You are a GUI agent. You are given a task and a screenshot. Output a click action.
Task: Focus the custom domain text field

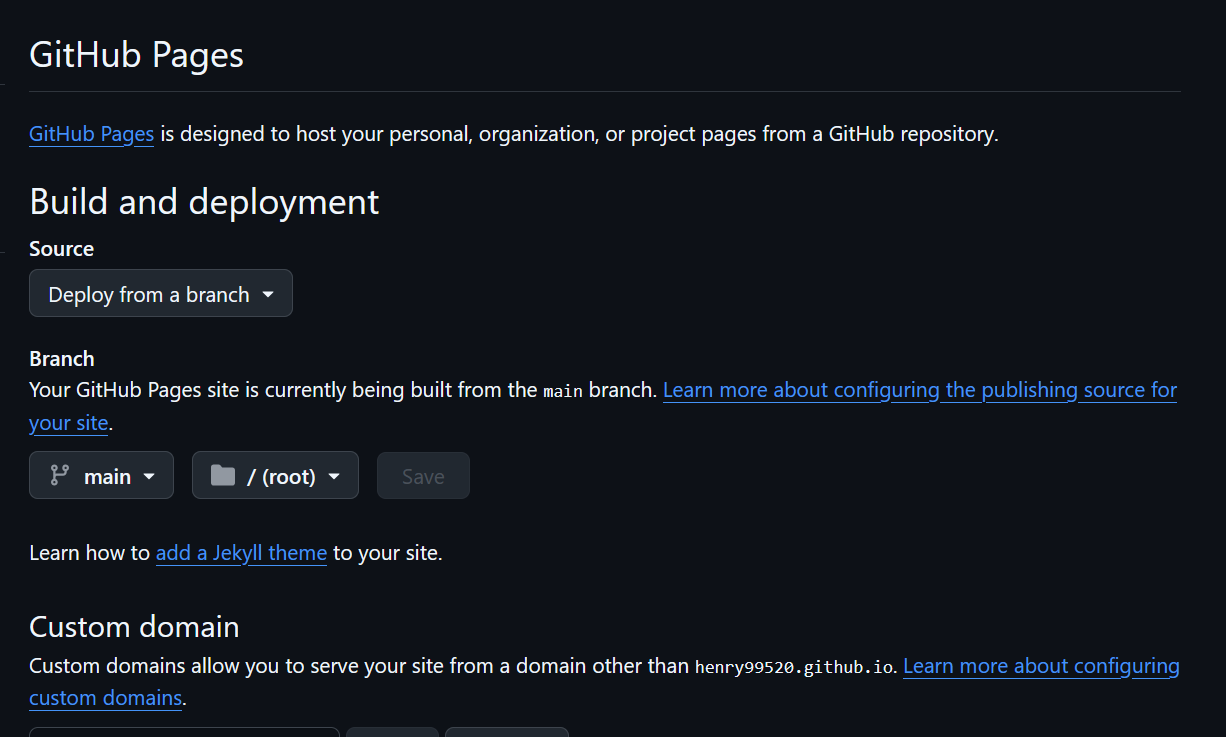tap(184, 732)
